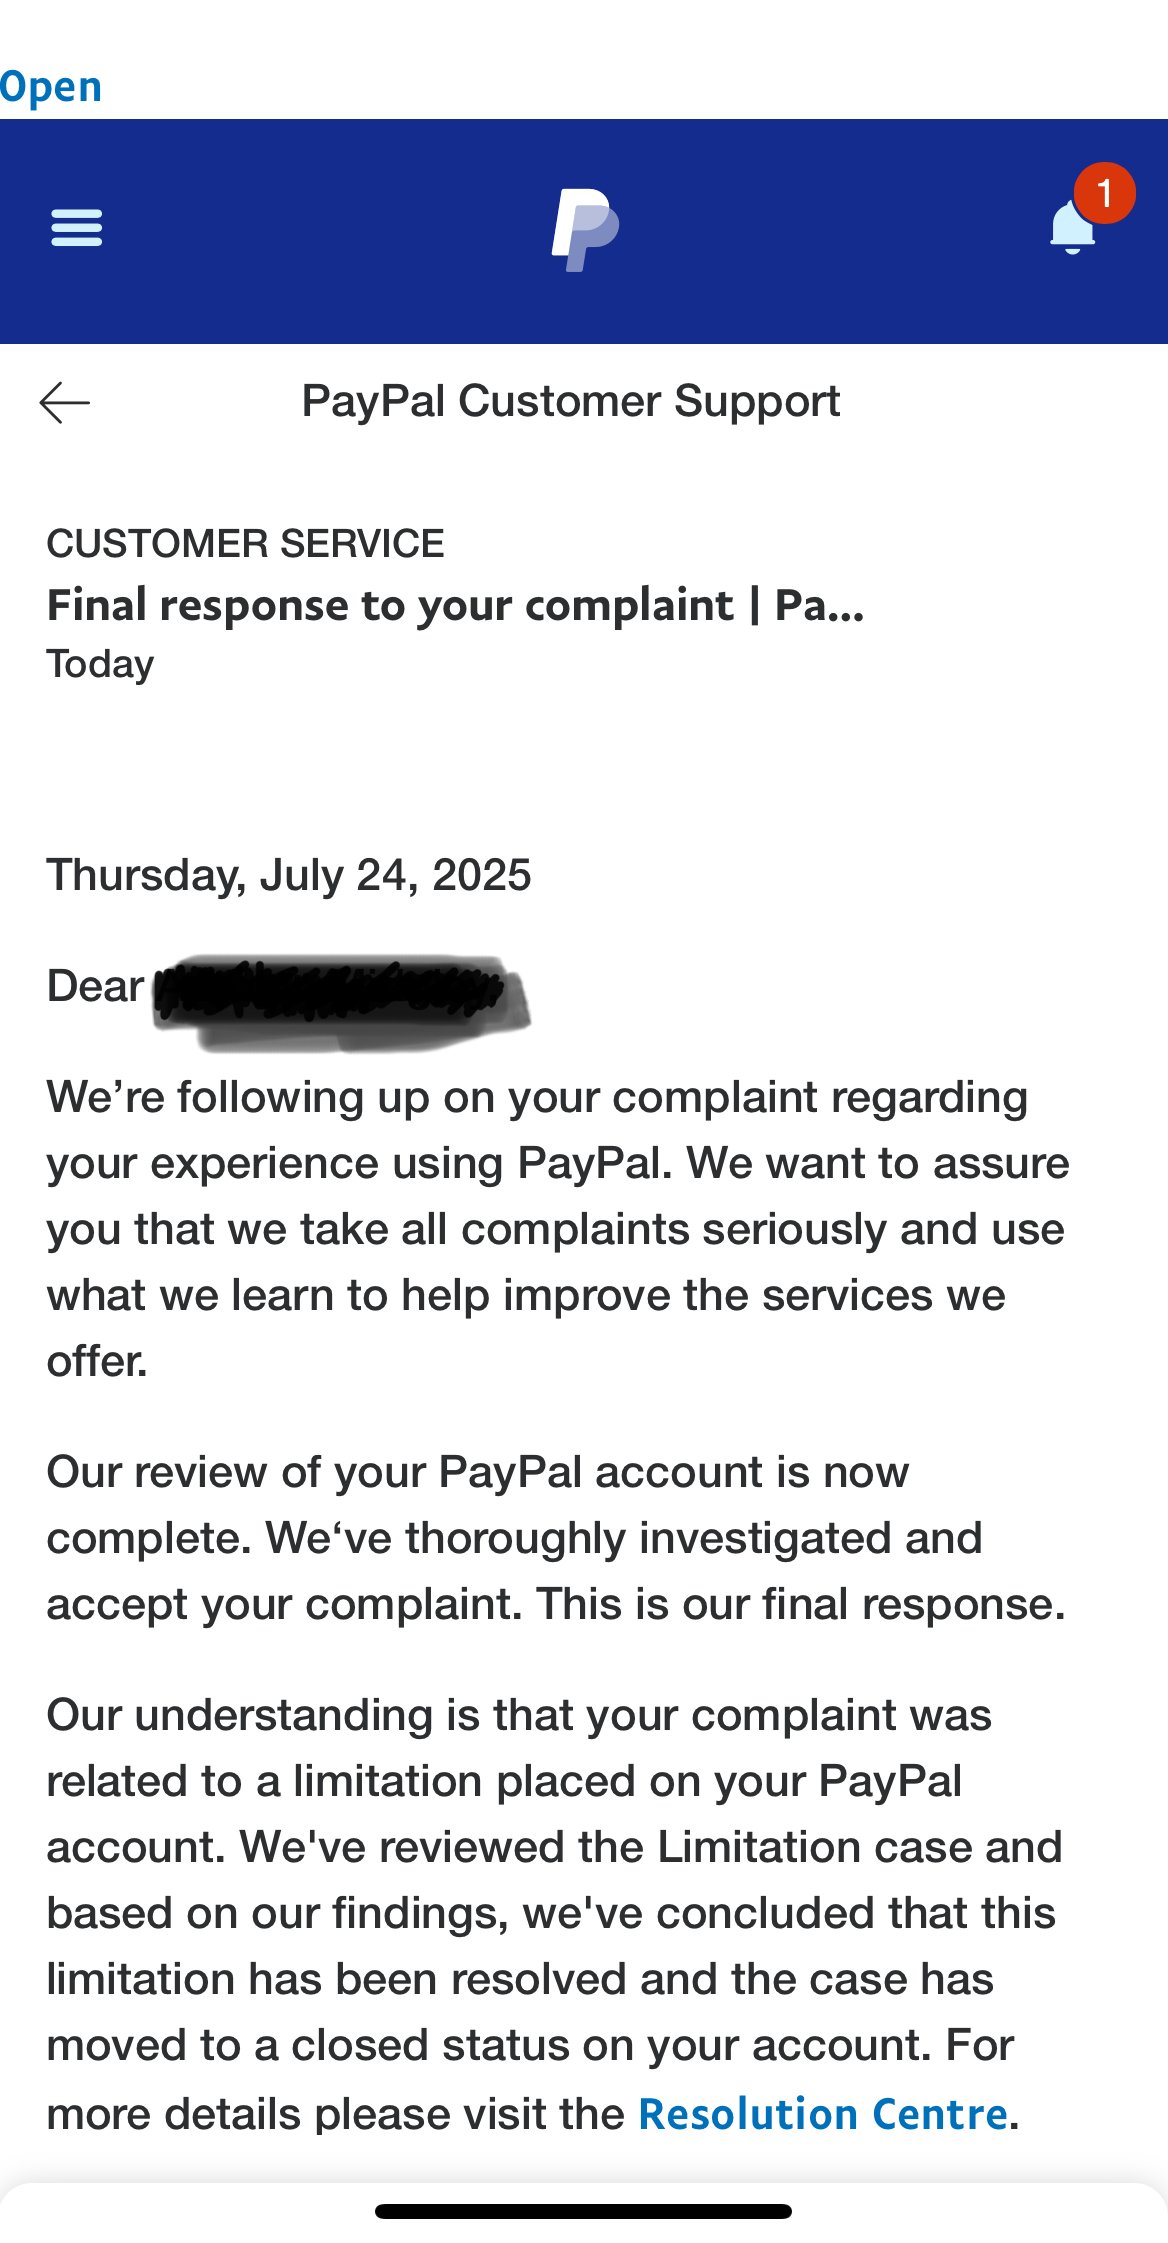Tap the red notification badge showing 1
The height and width of the screenshot is (2243, 1168).
click(1104, 193)
